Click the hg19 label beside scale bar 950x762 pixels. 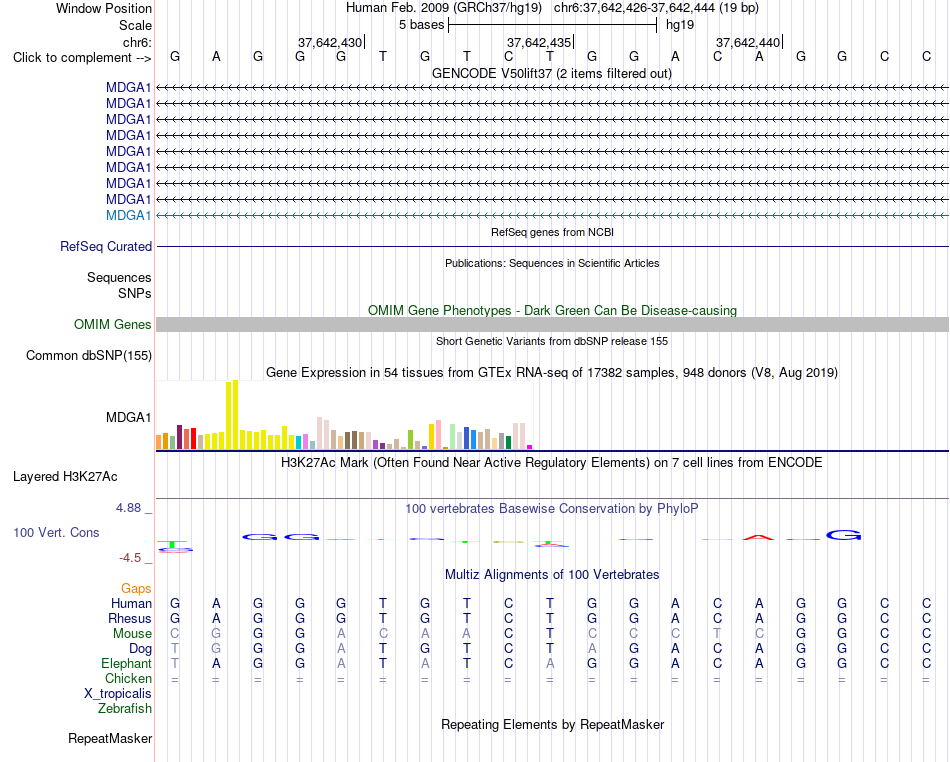[x=680, y=25]
